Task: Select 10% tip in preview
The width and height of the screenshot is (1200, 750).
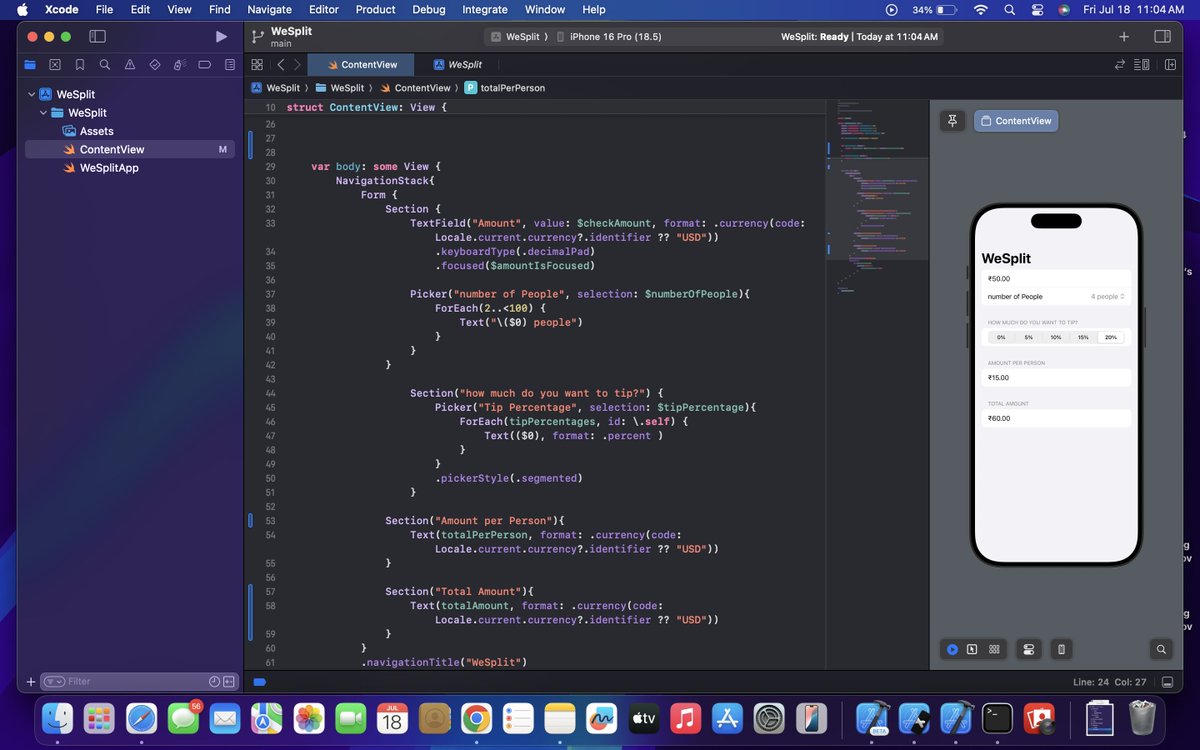Action: [1056, 338]
